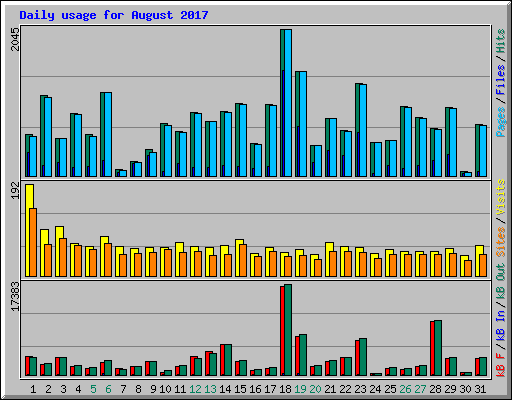This screenshot has width=512, height=400.
Task: Click day 27 on the x-axis
Action: 420,389
